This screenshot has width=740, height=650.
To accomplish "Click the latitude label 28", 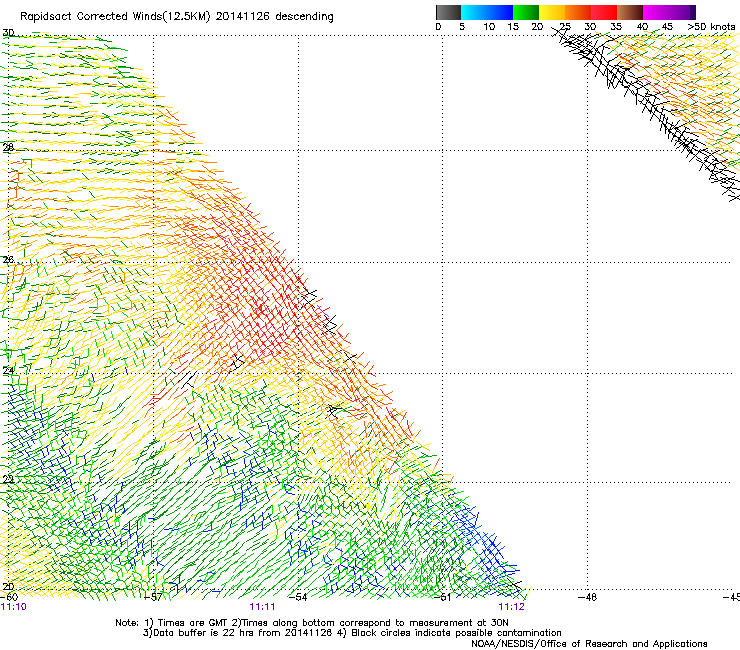I will click(8, 147).
